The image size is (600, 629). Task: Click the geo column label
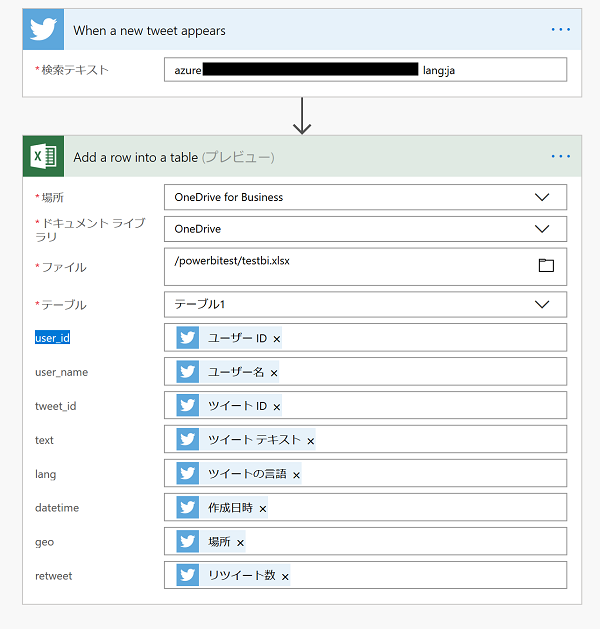pyautogui.click(x=44, y=542)
